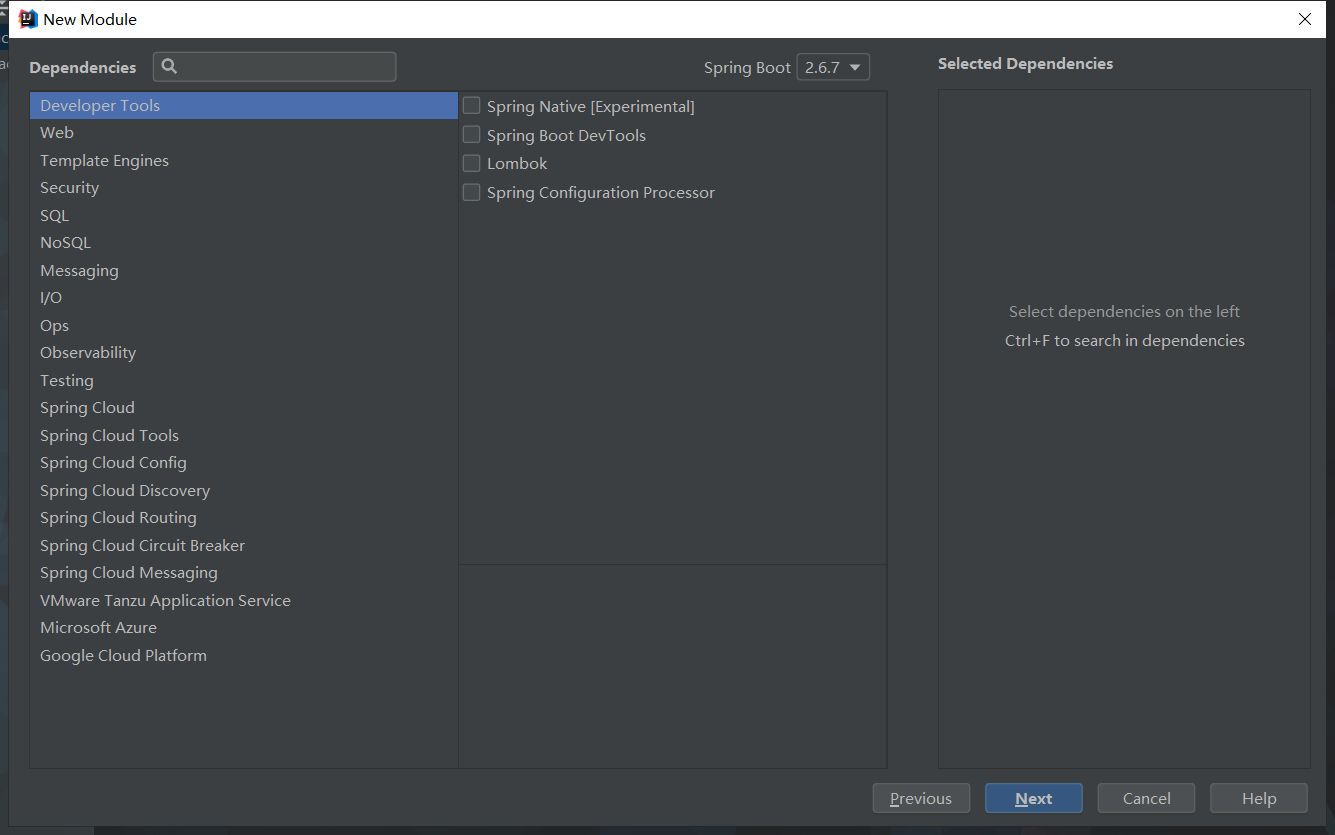
Task: Open Help for the wizard
Action: (x=1259, y=798)
